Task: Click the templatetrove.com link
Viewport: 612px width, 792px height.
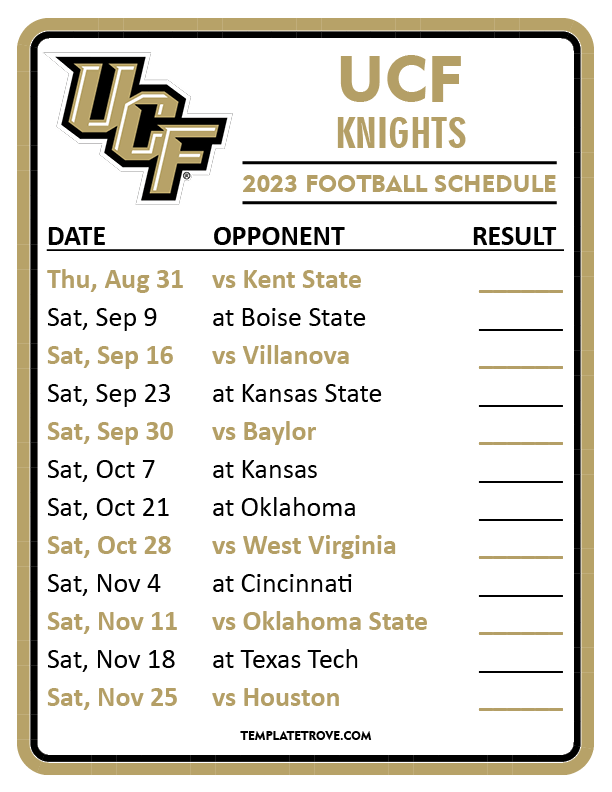Action: [x=306, y=736]
